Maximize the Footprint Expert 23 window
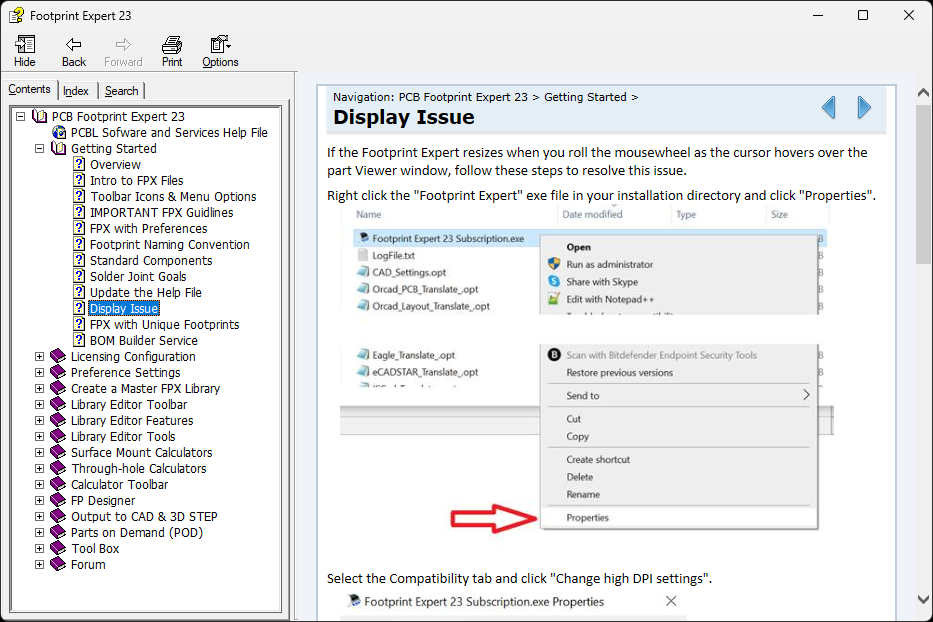The width and height of the screenshot is (933, 622). 863,15
